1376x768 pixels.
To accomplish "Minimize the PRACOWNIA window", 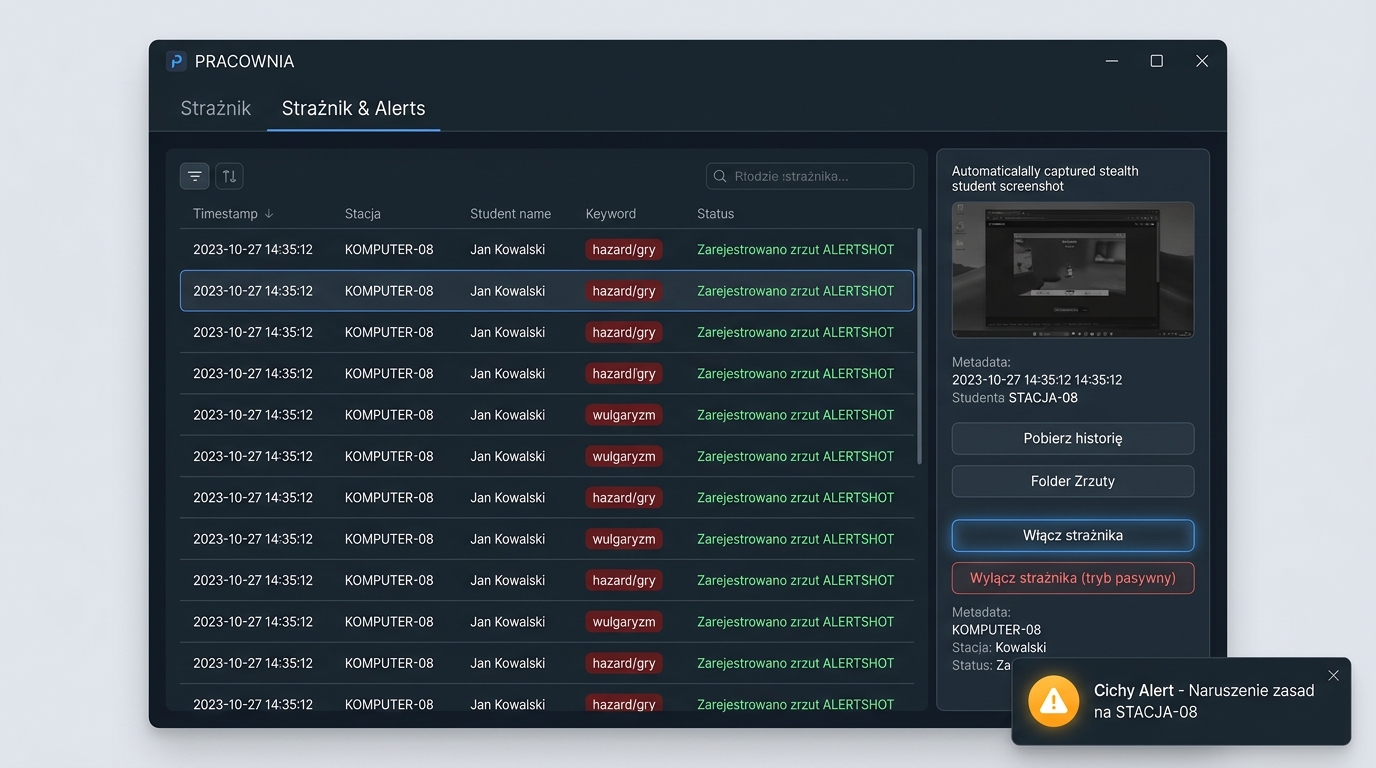I will [1112, 61].
